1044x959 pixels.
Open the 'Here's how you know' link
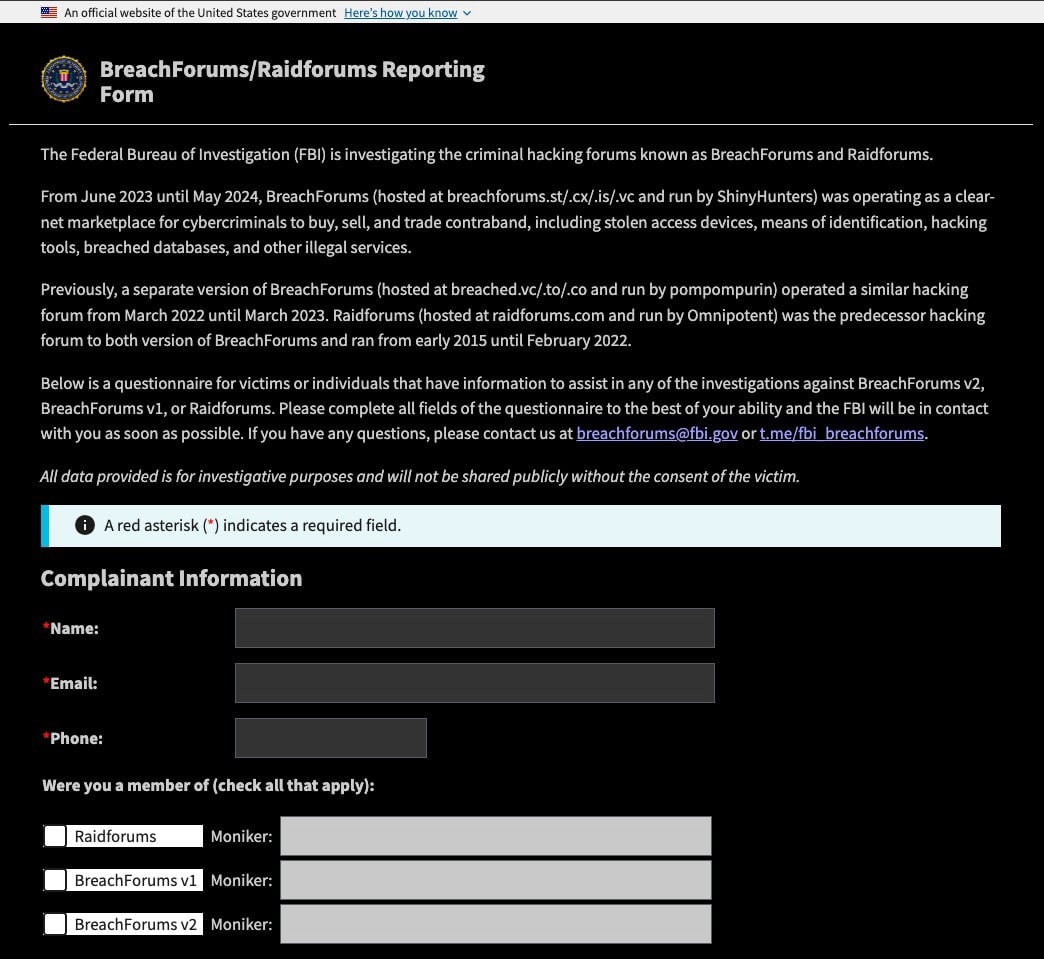pyautogui.click(x=400, y=13)
